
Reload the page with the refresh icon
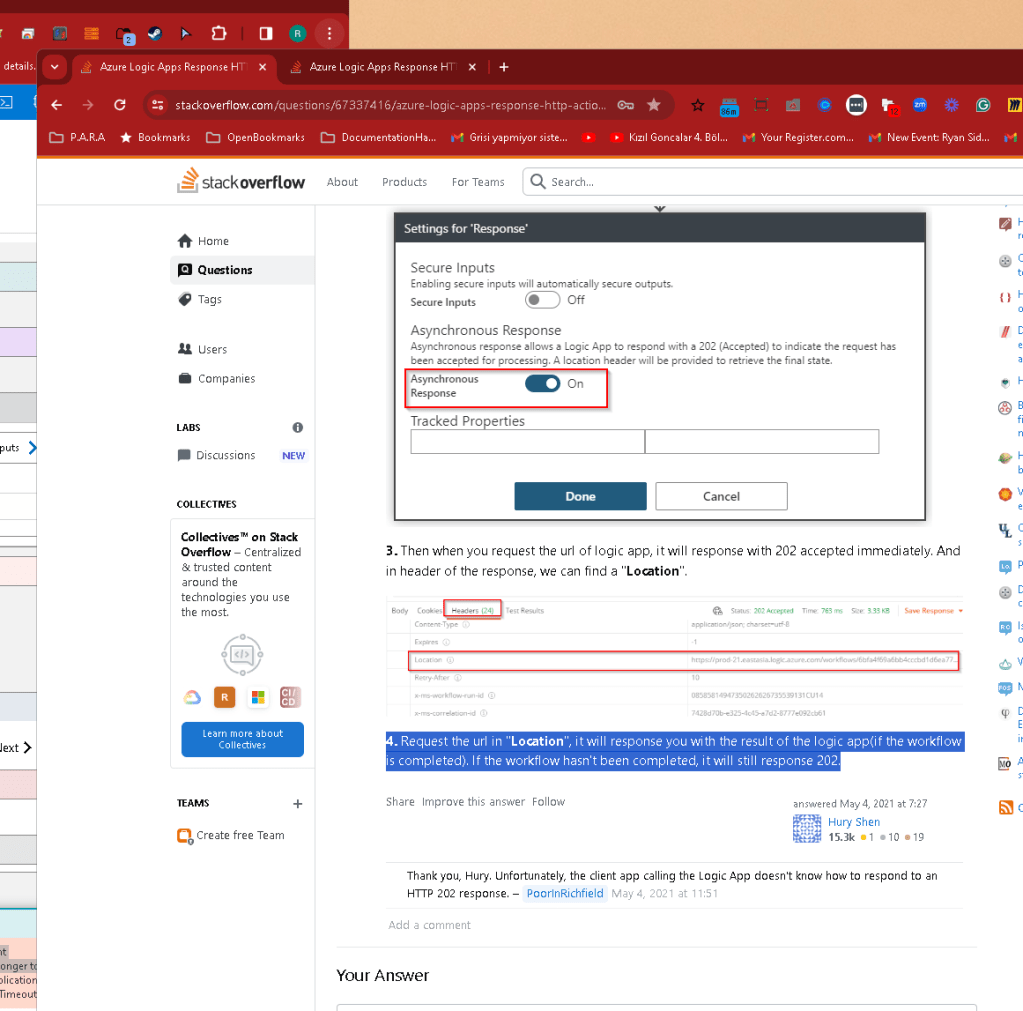click(120, 105)
